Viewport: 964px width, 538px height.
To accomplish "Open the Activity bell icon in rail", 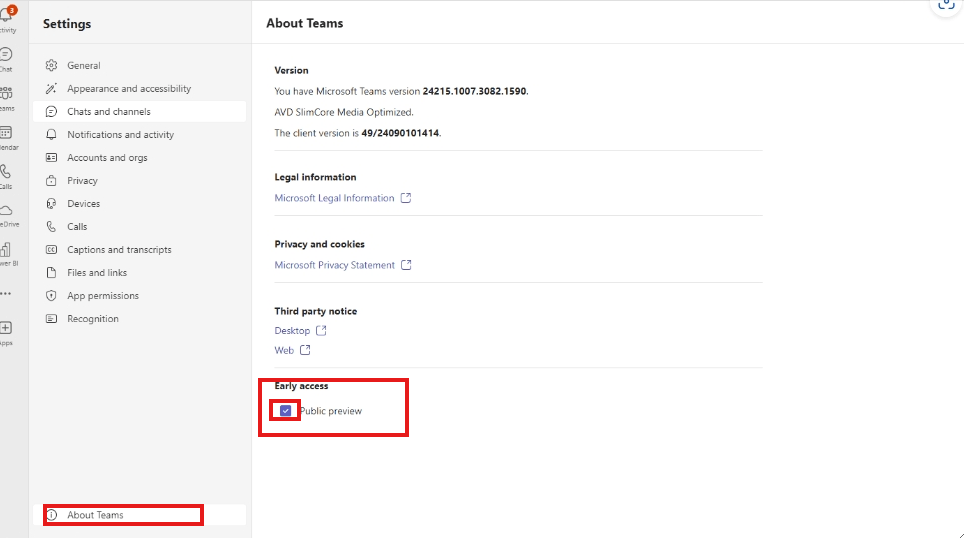I will click(7, 15).
